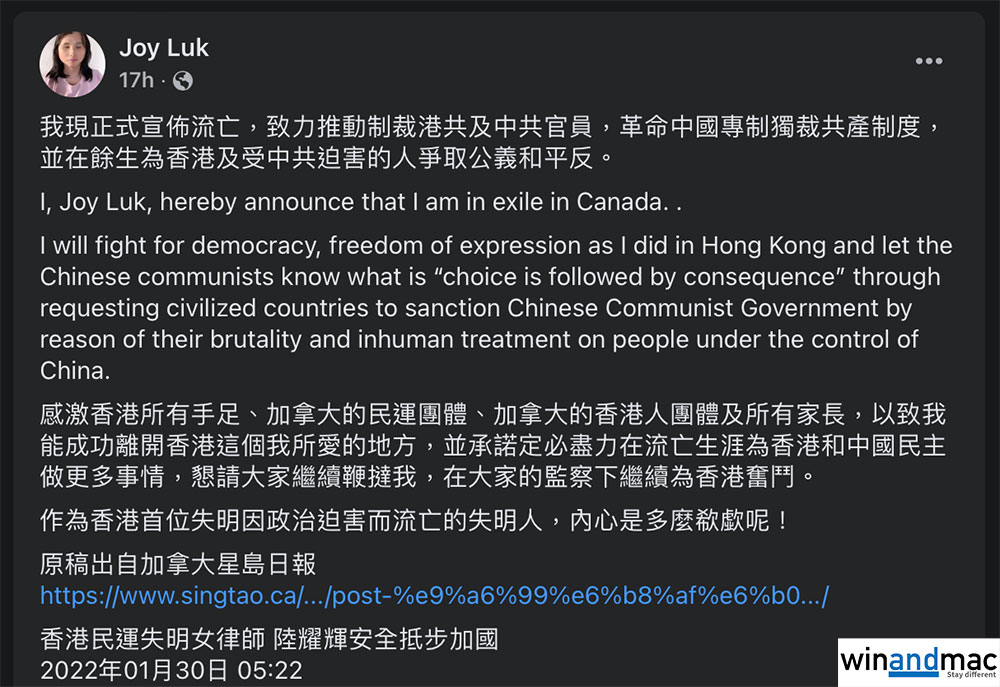This screenshot has height=687, width=1000.
Task: Click the globe public-audience icon
Action: [x=182, y=80]
